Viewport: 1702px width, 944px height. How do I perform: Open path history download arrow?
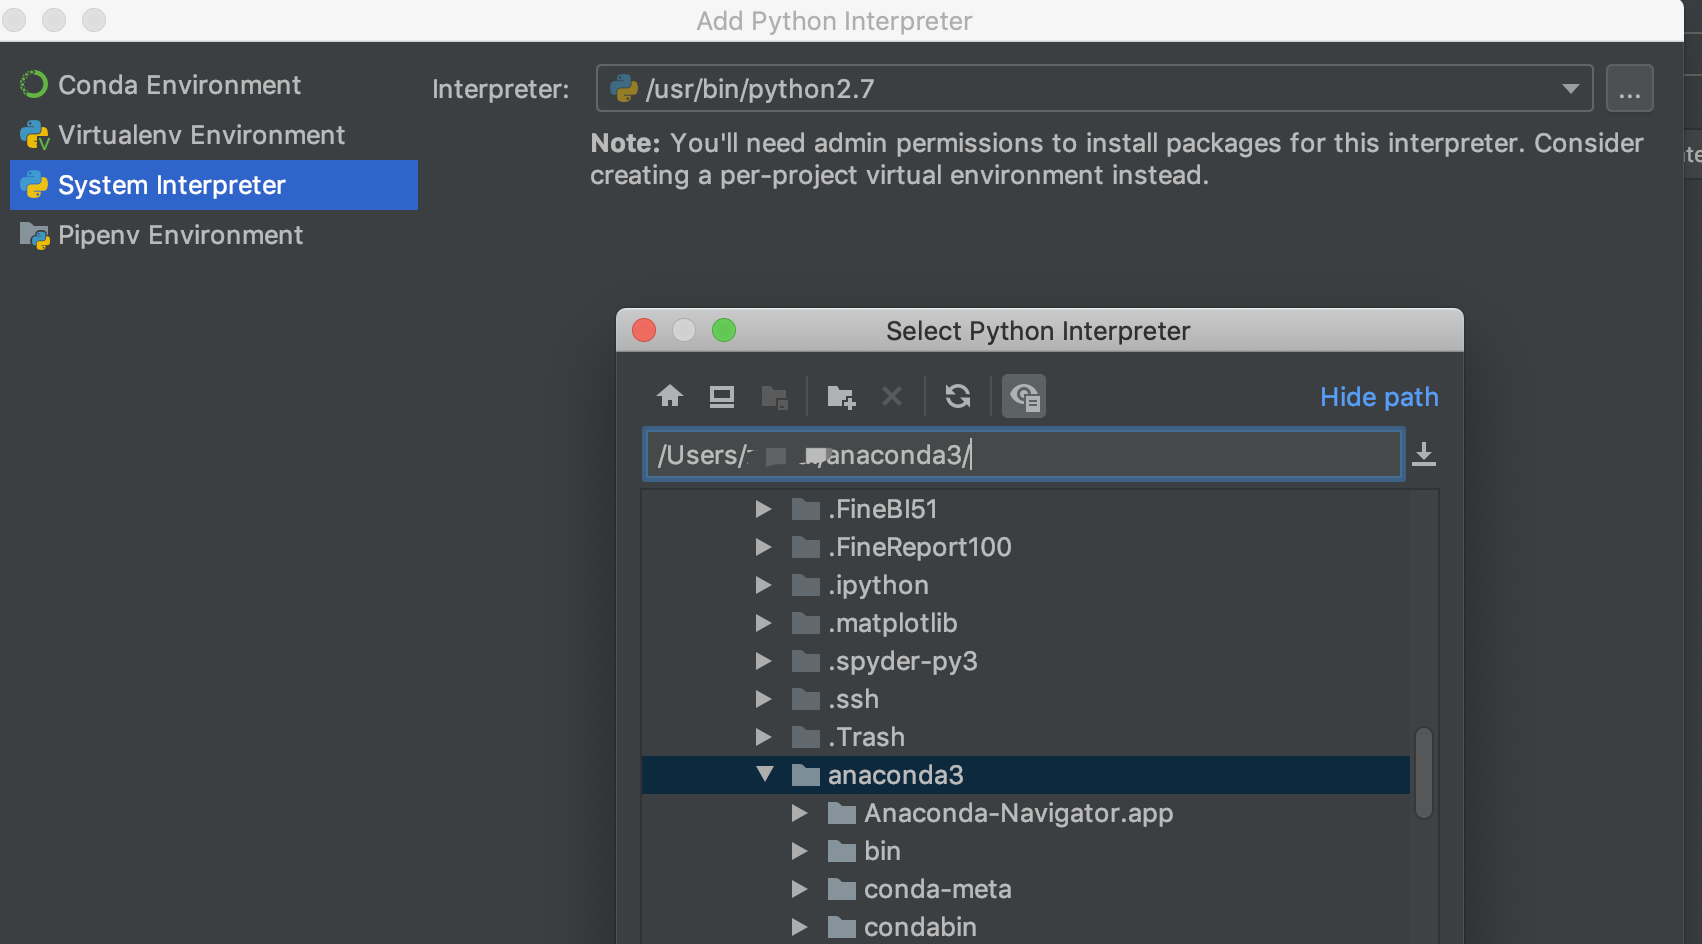(1424, 455)
